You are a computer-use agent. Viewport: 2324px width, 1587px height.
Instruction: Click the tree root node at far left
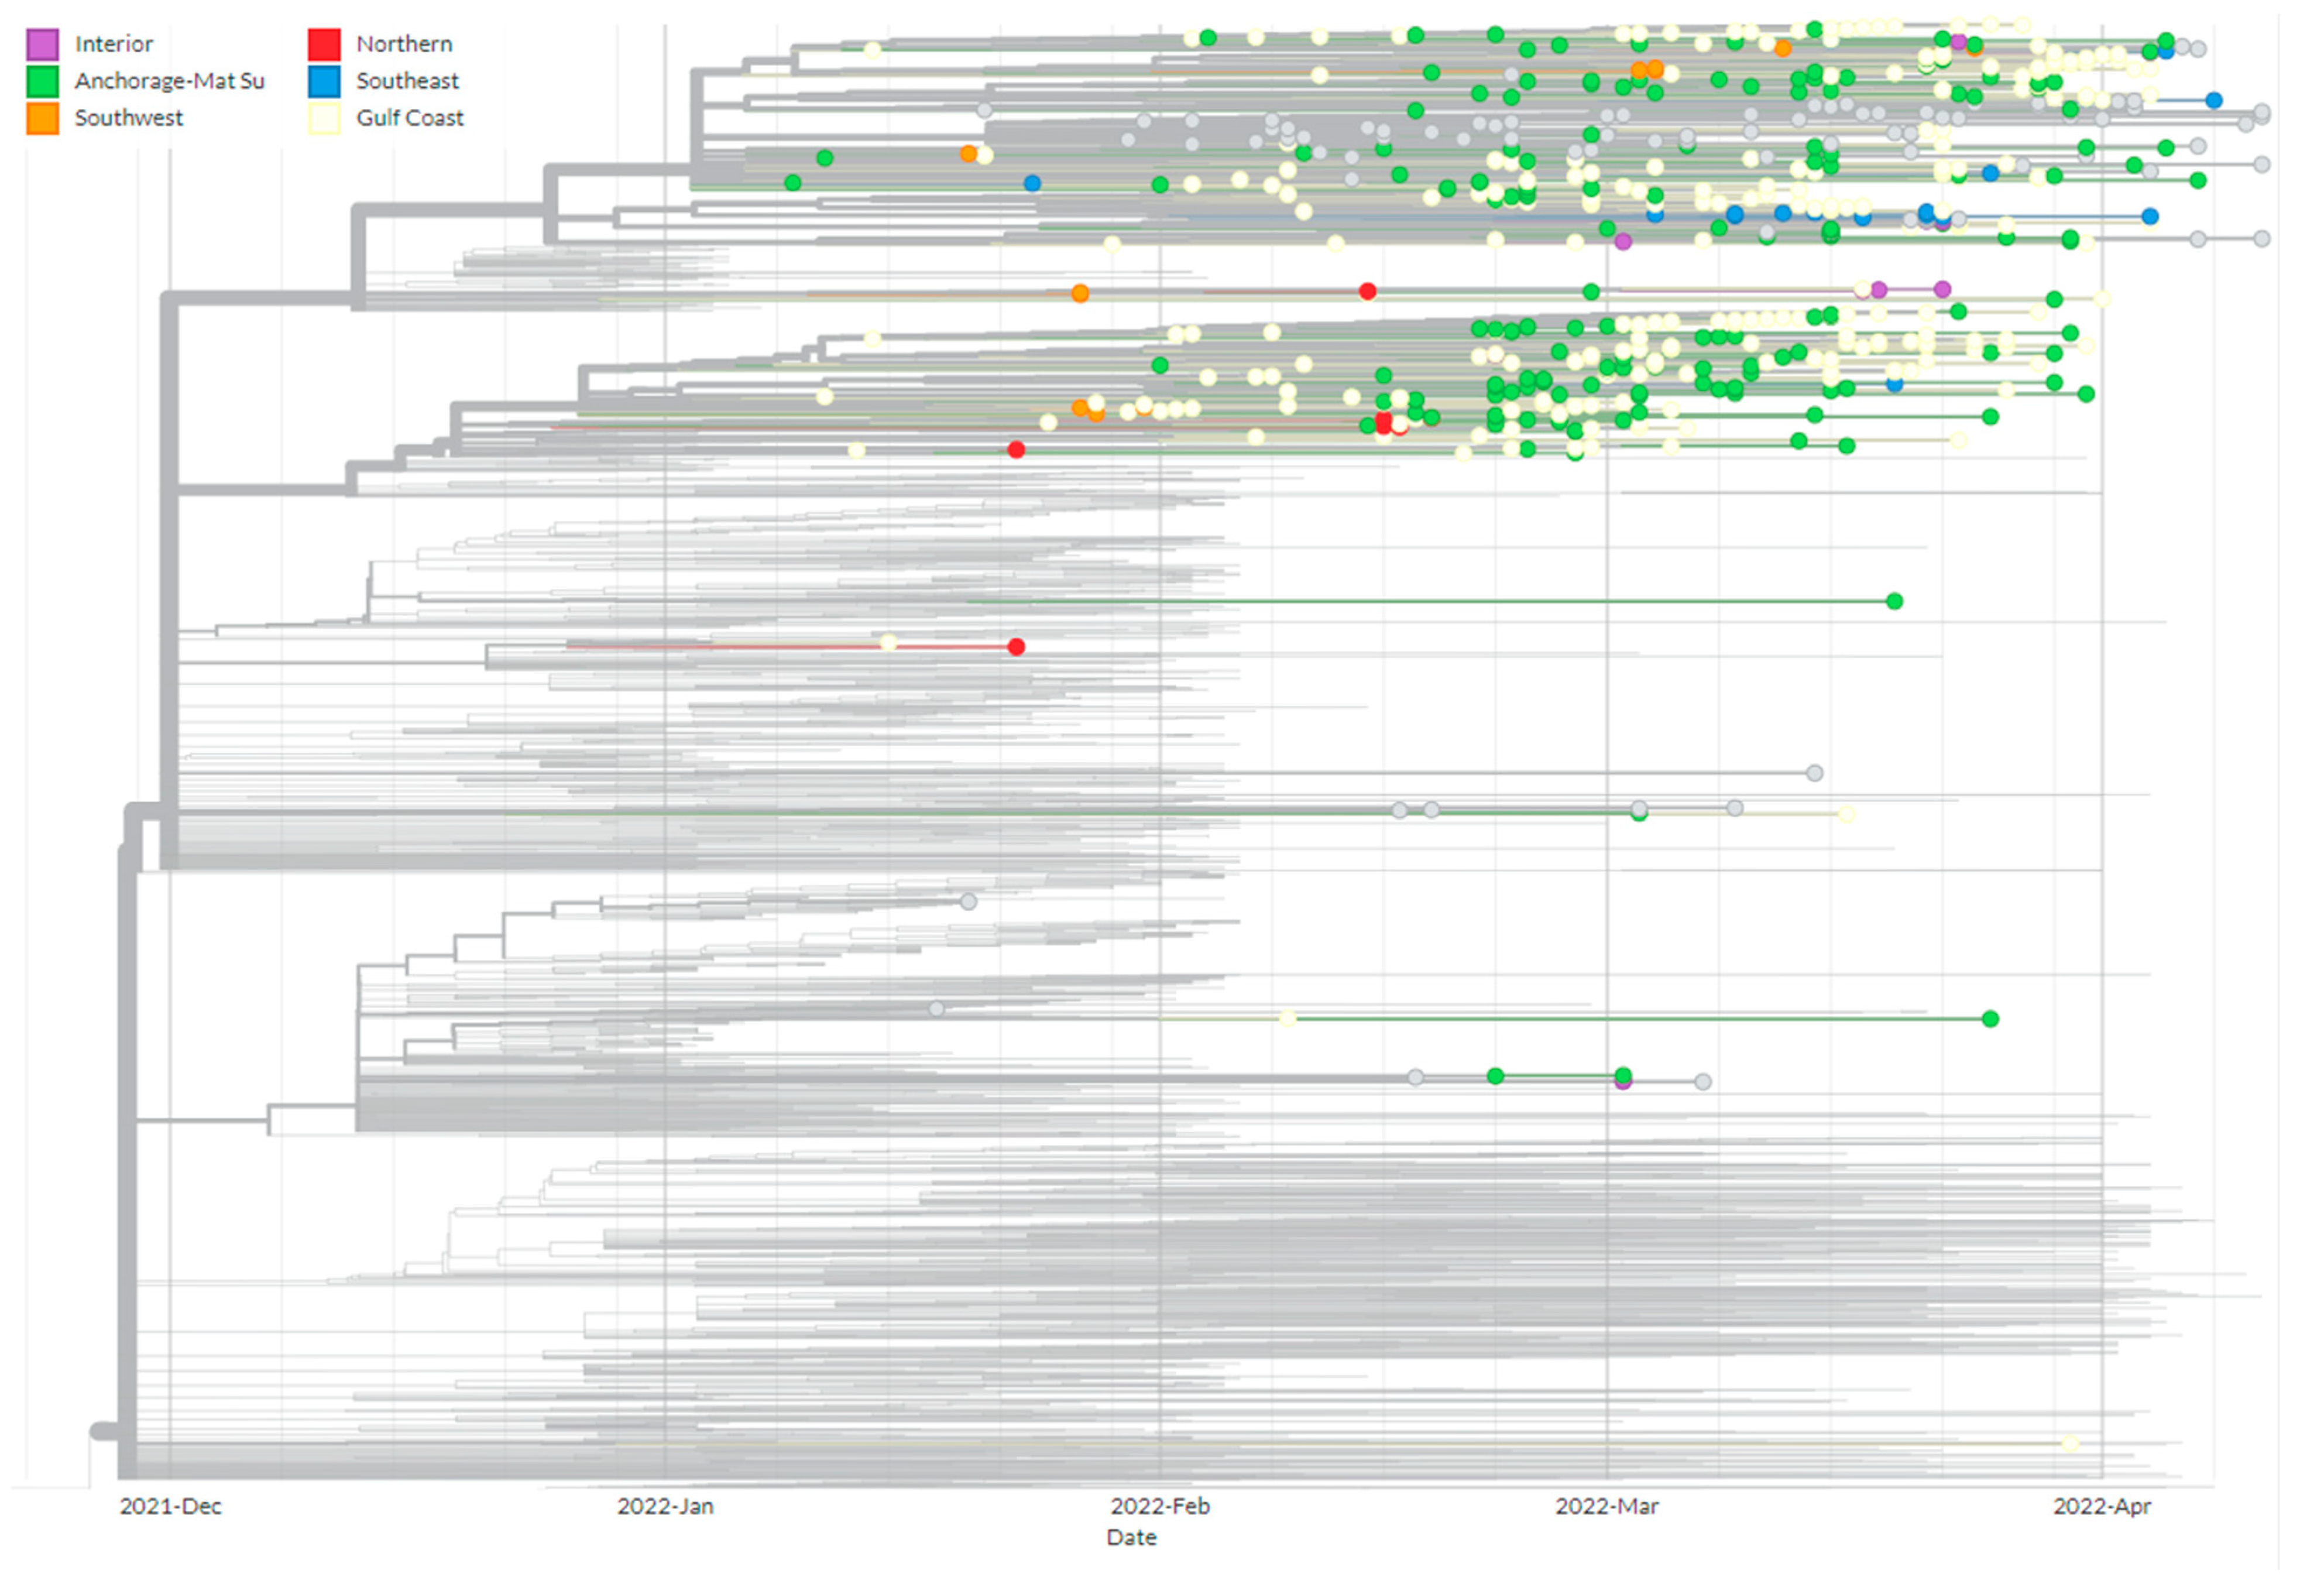tap(101, 1431)
